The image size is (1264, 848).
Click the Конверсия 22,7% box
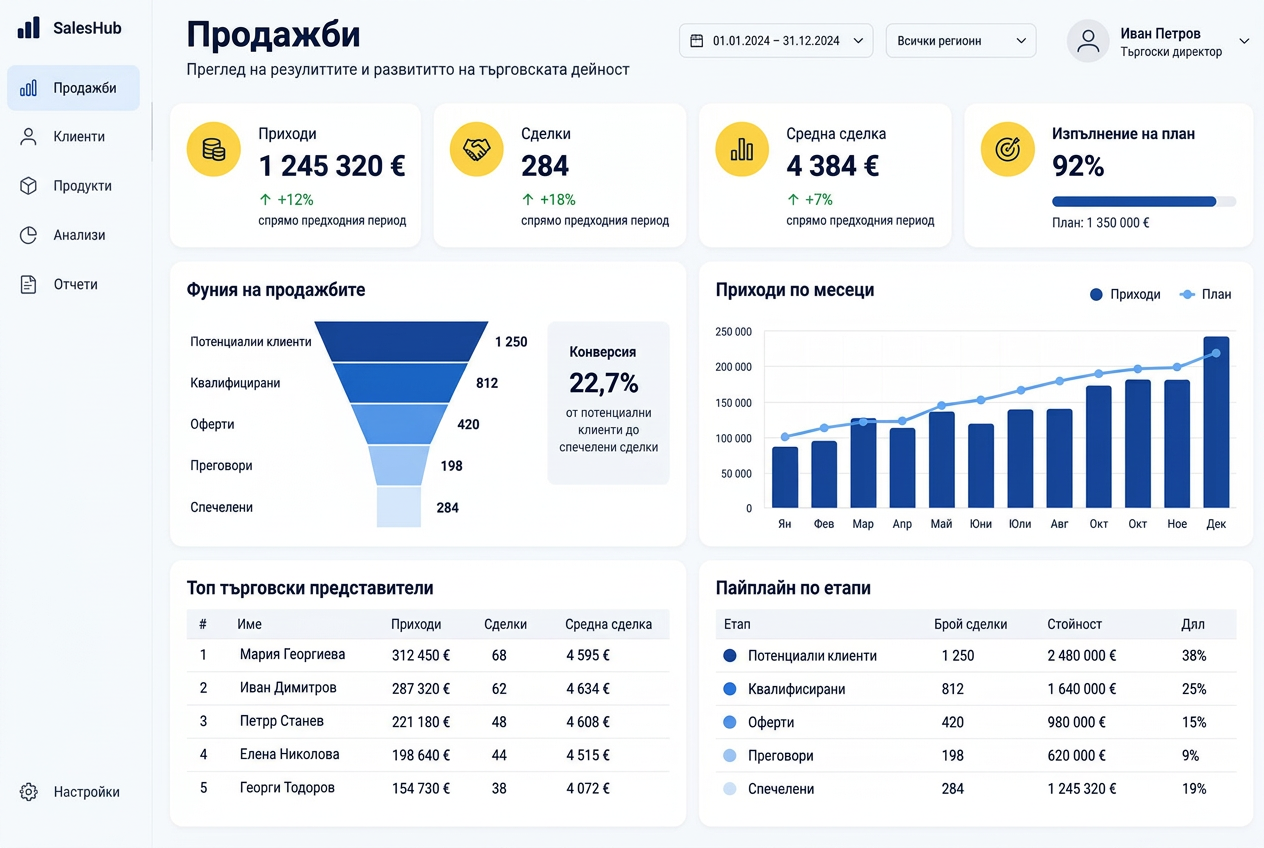[608, 403]
